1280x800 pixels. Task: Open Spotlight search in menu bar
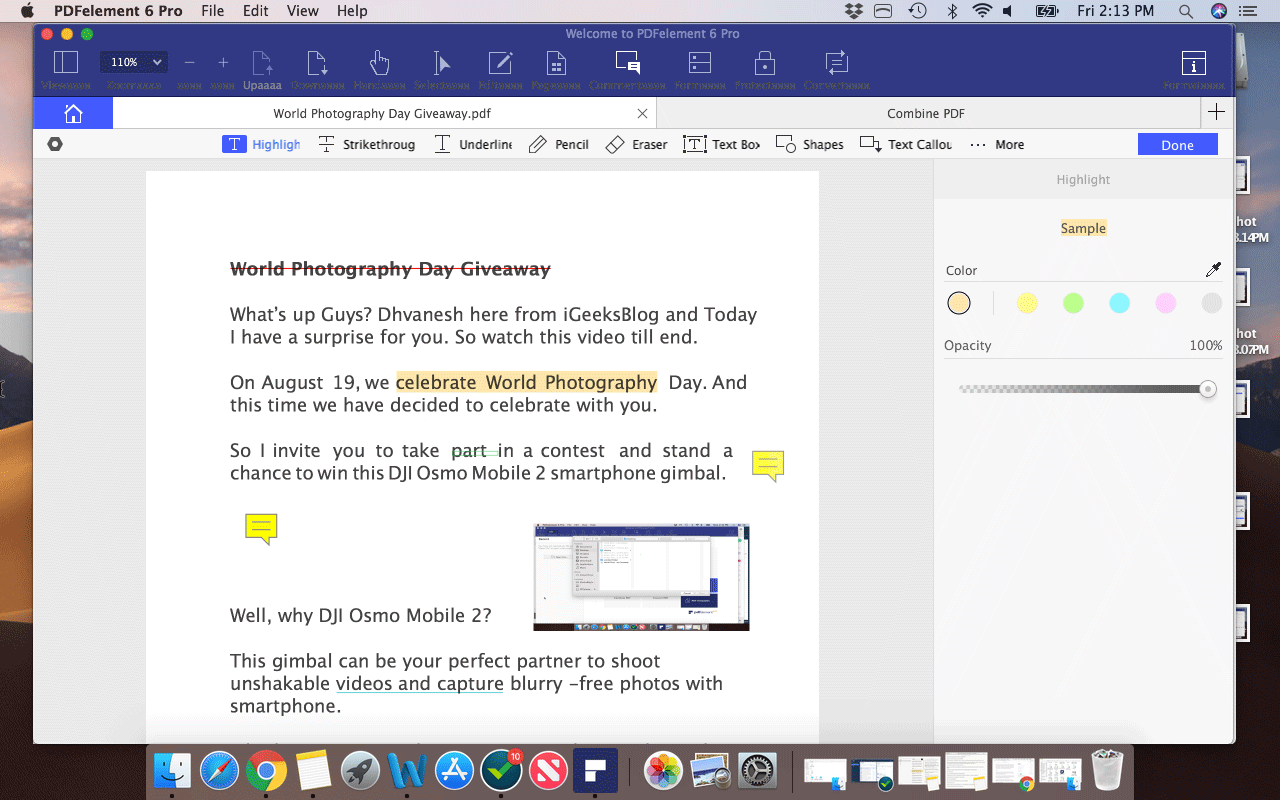click(x=1186, y=11)
